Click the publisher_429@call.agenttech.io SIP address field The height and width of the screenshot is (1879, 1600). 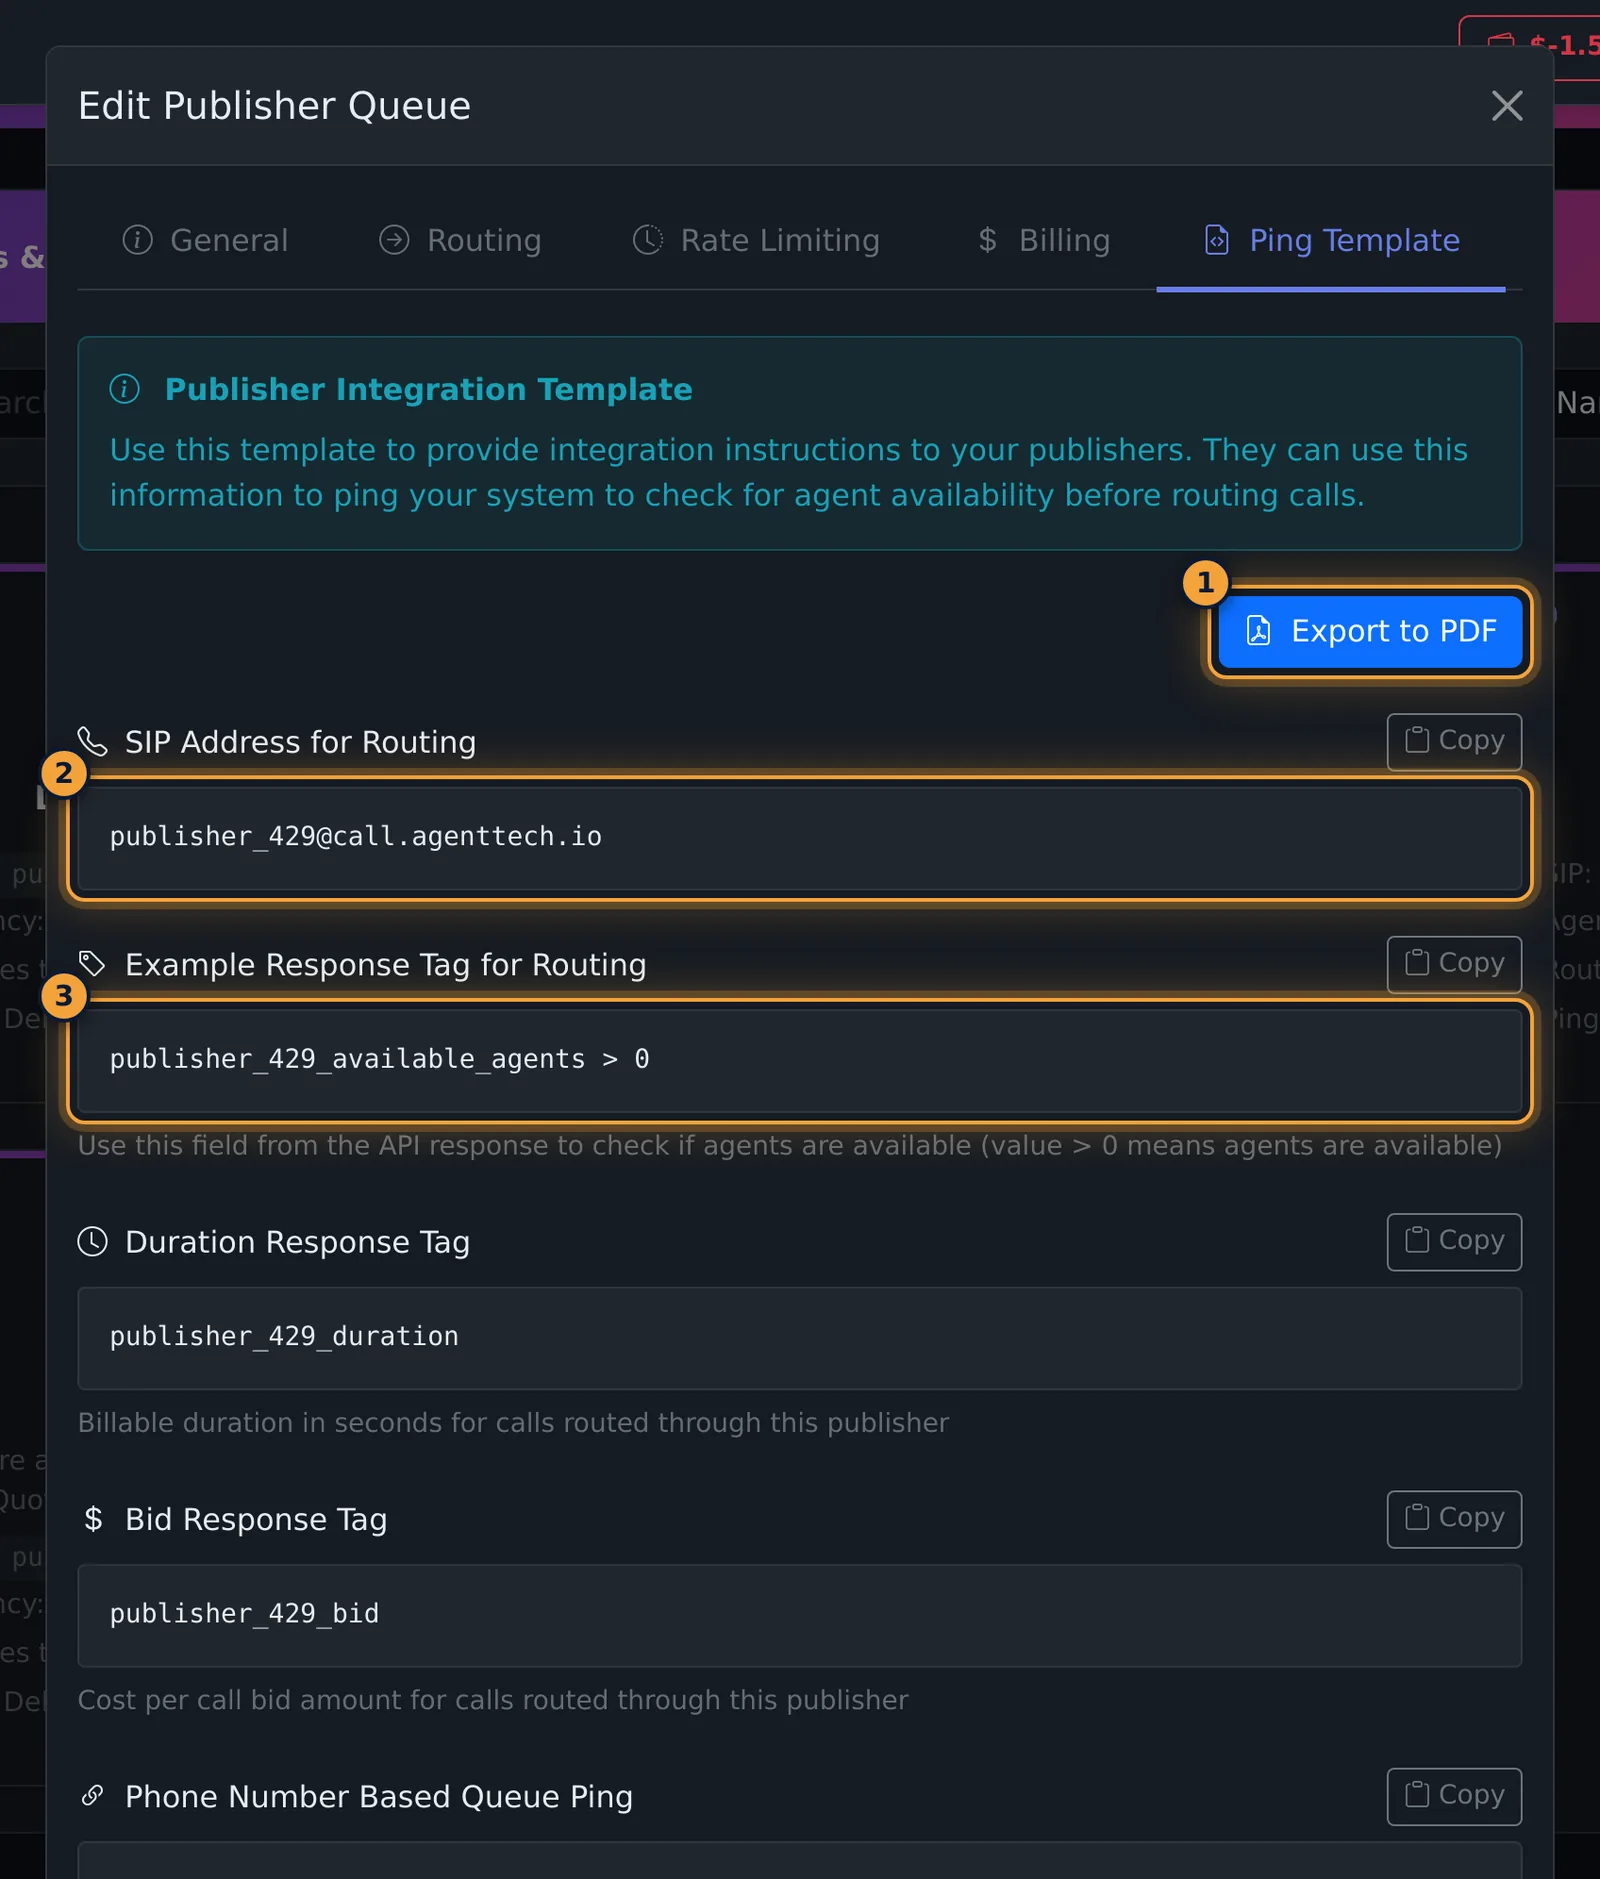tap(800, 838)
